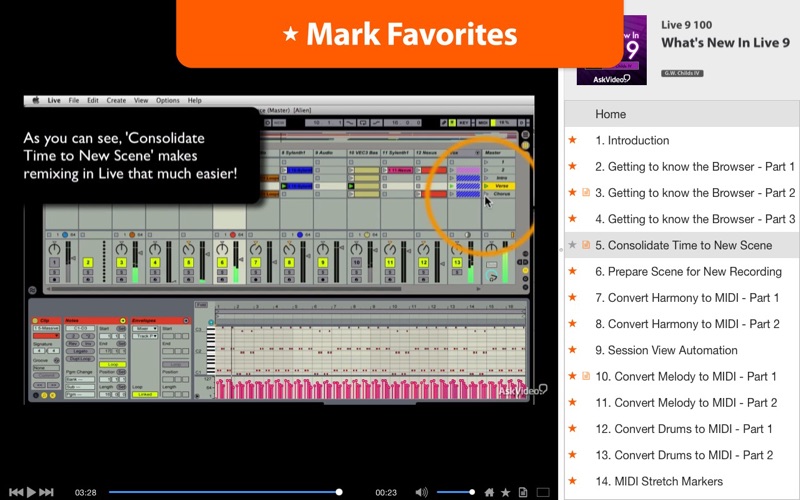Mute audio with the speaker icon
This screenshot has height=500, width=800.
[x=421, y=492]
